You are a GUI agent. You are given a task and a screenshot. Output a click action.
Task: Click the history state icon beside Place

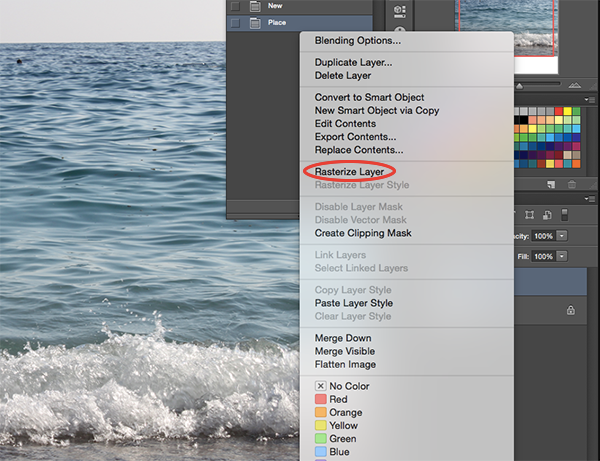point(255,23)
